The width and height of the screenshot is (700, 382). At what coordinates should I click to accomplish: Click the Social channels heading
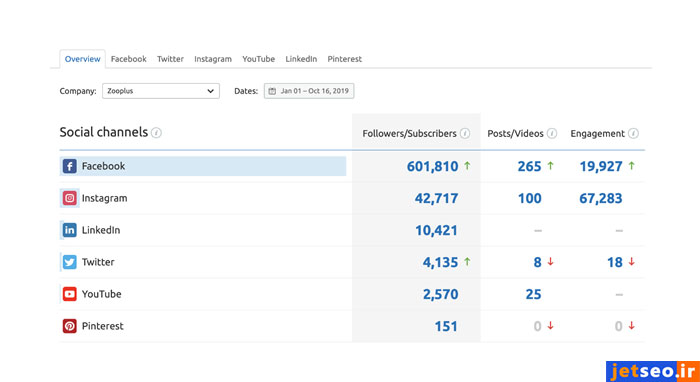(104, 132)
